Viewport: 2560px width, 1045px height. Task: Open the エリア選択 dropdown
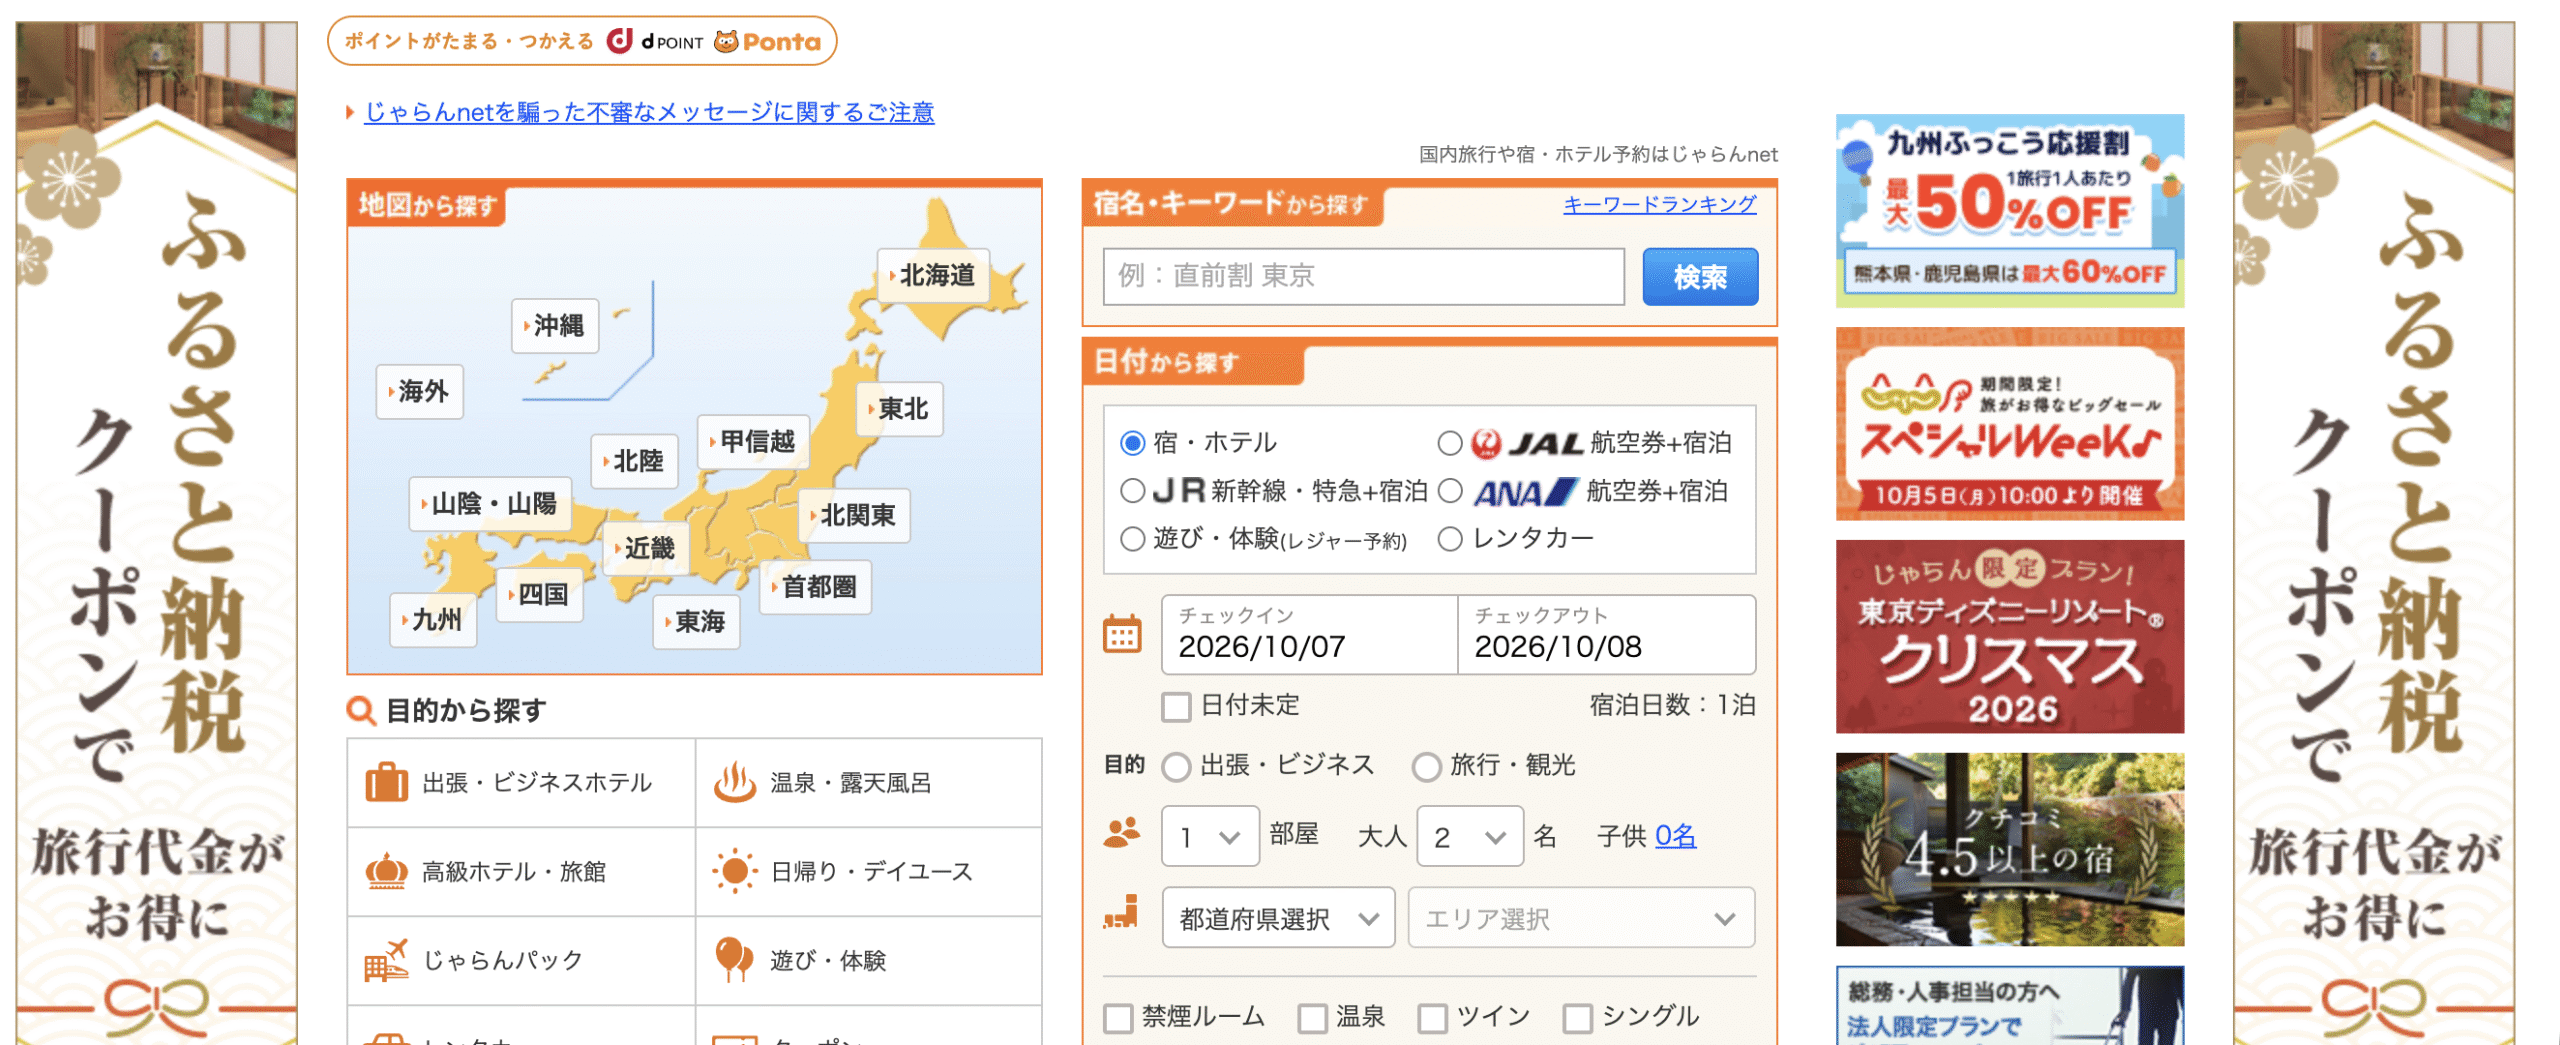tap(1581, 918)
